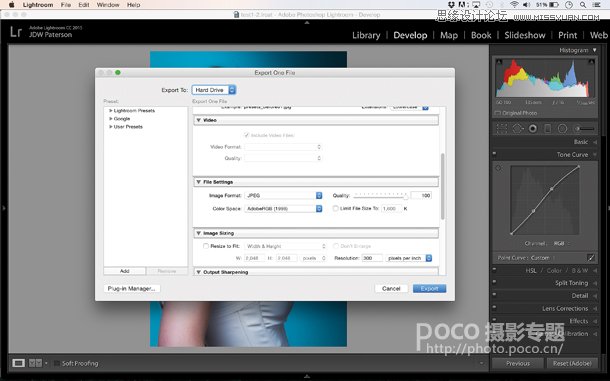Enable the Limit File Size To checkbox

[335, 209]
